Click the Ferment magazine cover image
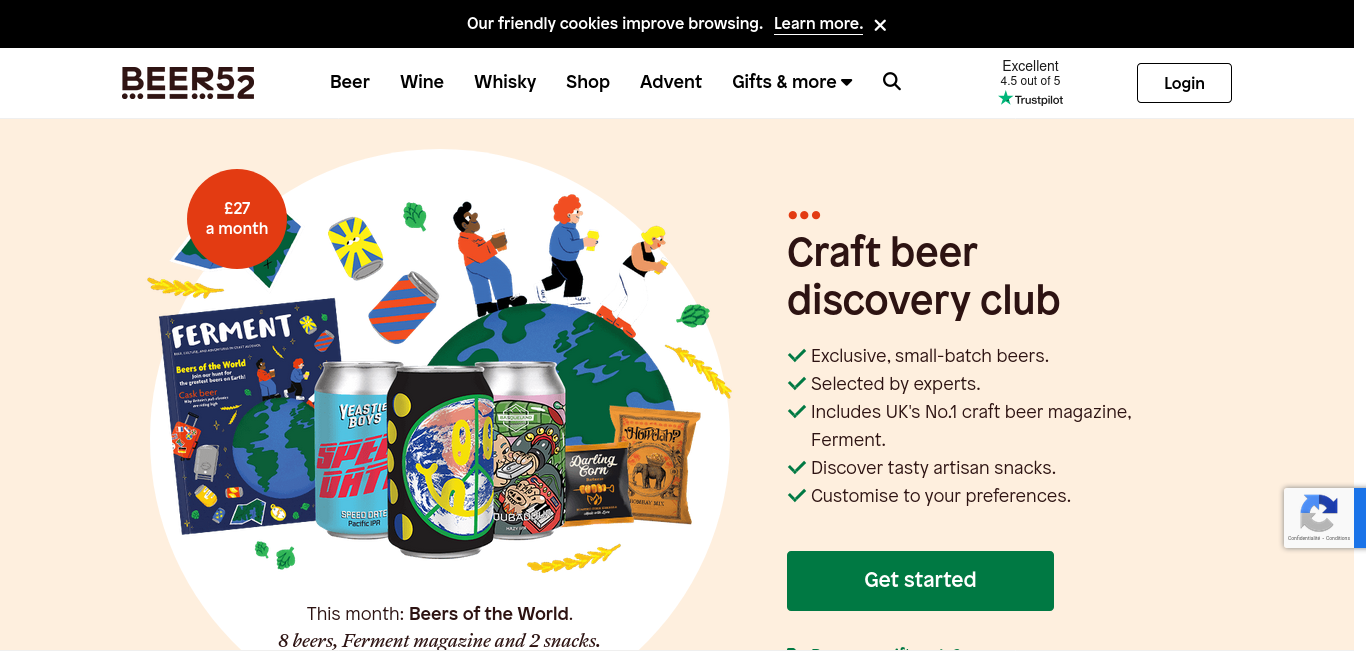This screenshot has height=651, width=1366. point(252,415)
